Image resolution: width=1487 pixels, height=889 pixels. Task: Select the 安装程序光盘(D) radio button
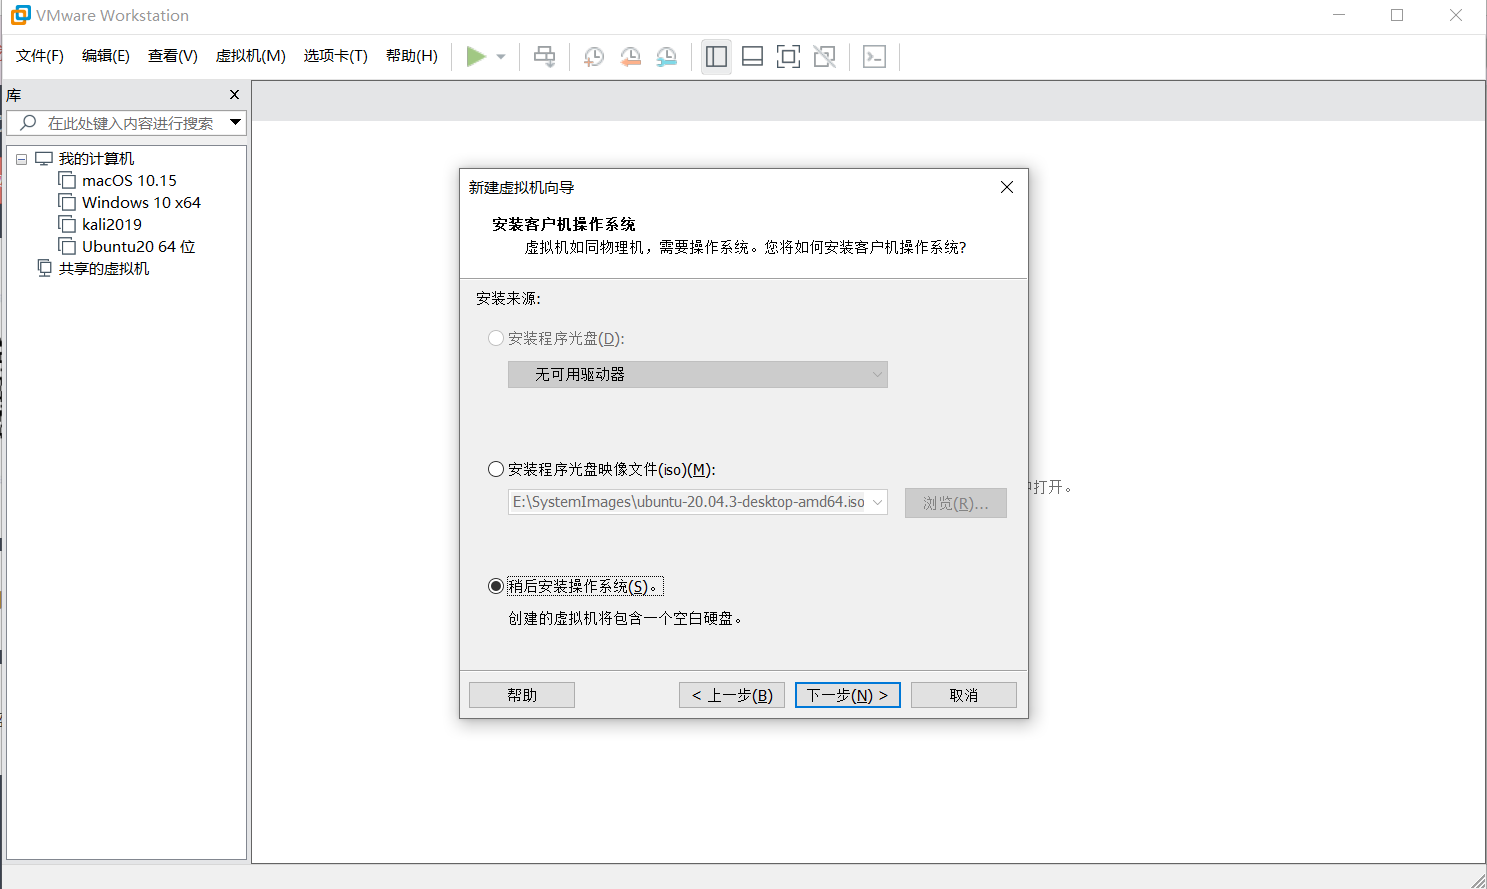click(x=496, y=338)
